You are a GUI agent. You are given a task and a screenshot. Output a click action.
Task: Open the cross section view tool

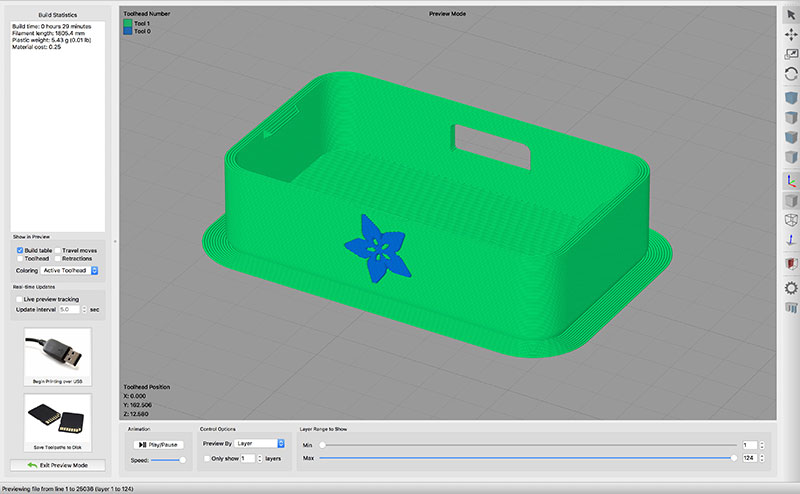pos(790,263)
